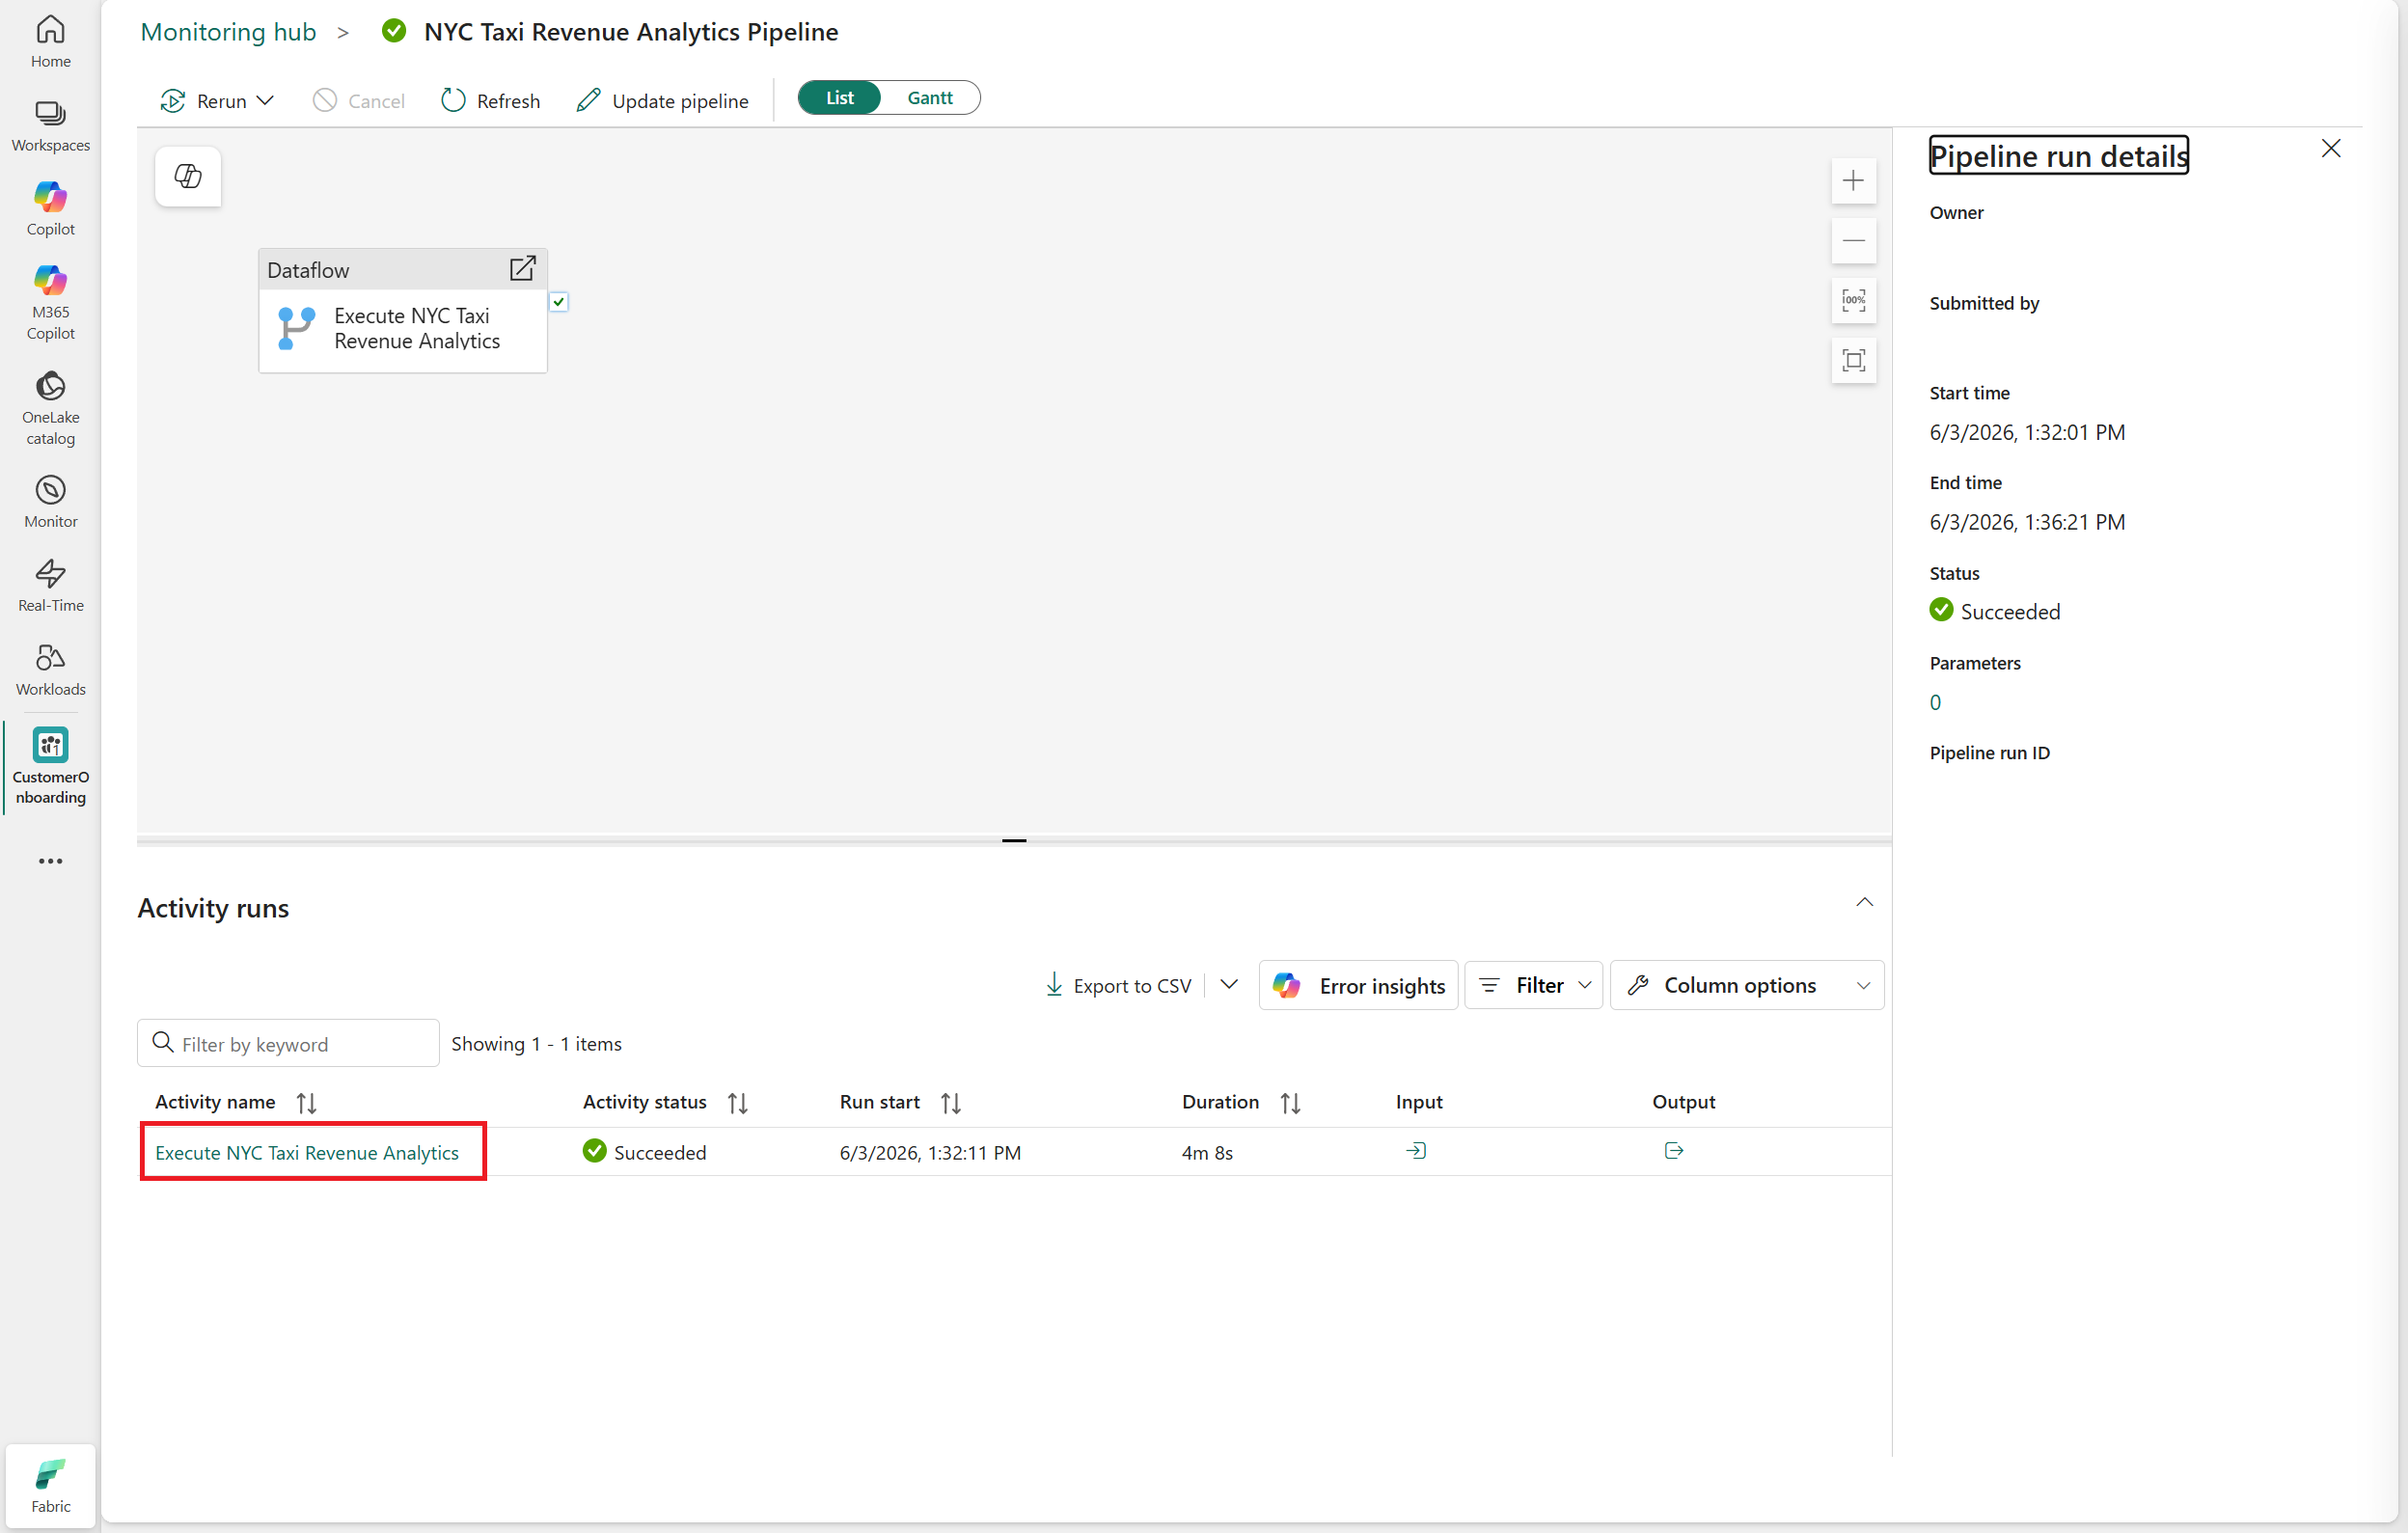
Task: Click the duration value 4m 8s
Action: 1207,1153
